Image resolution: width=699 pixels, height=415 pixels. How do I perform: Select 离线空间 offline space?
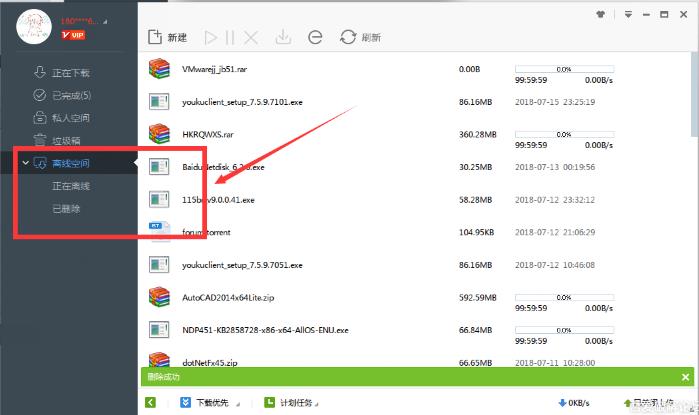pos(70,163)
